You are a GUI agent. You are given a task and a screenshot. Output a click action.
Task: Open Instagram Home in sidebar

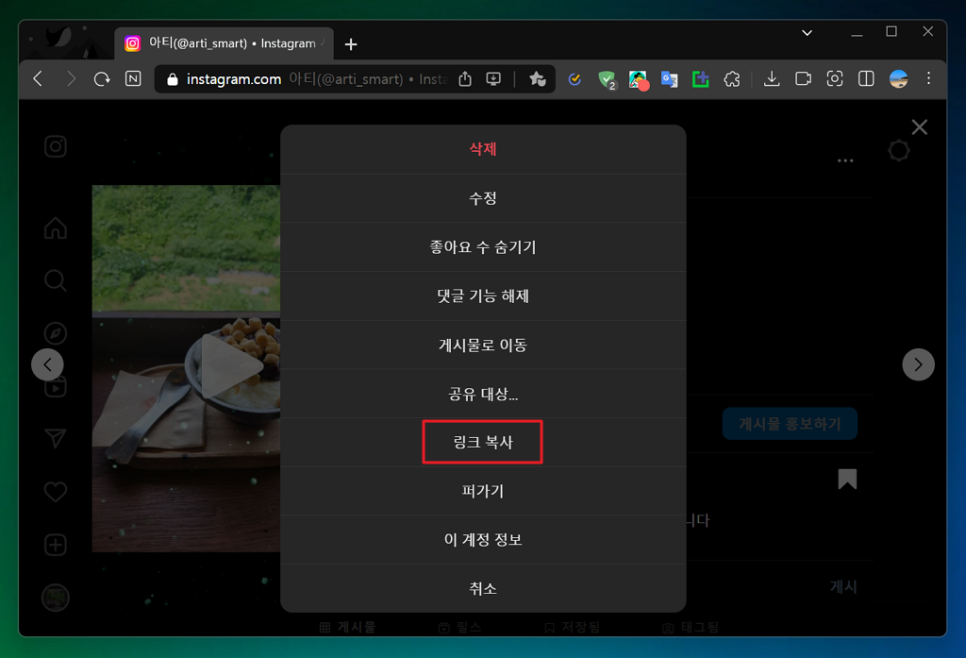click(55, 228)
